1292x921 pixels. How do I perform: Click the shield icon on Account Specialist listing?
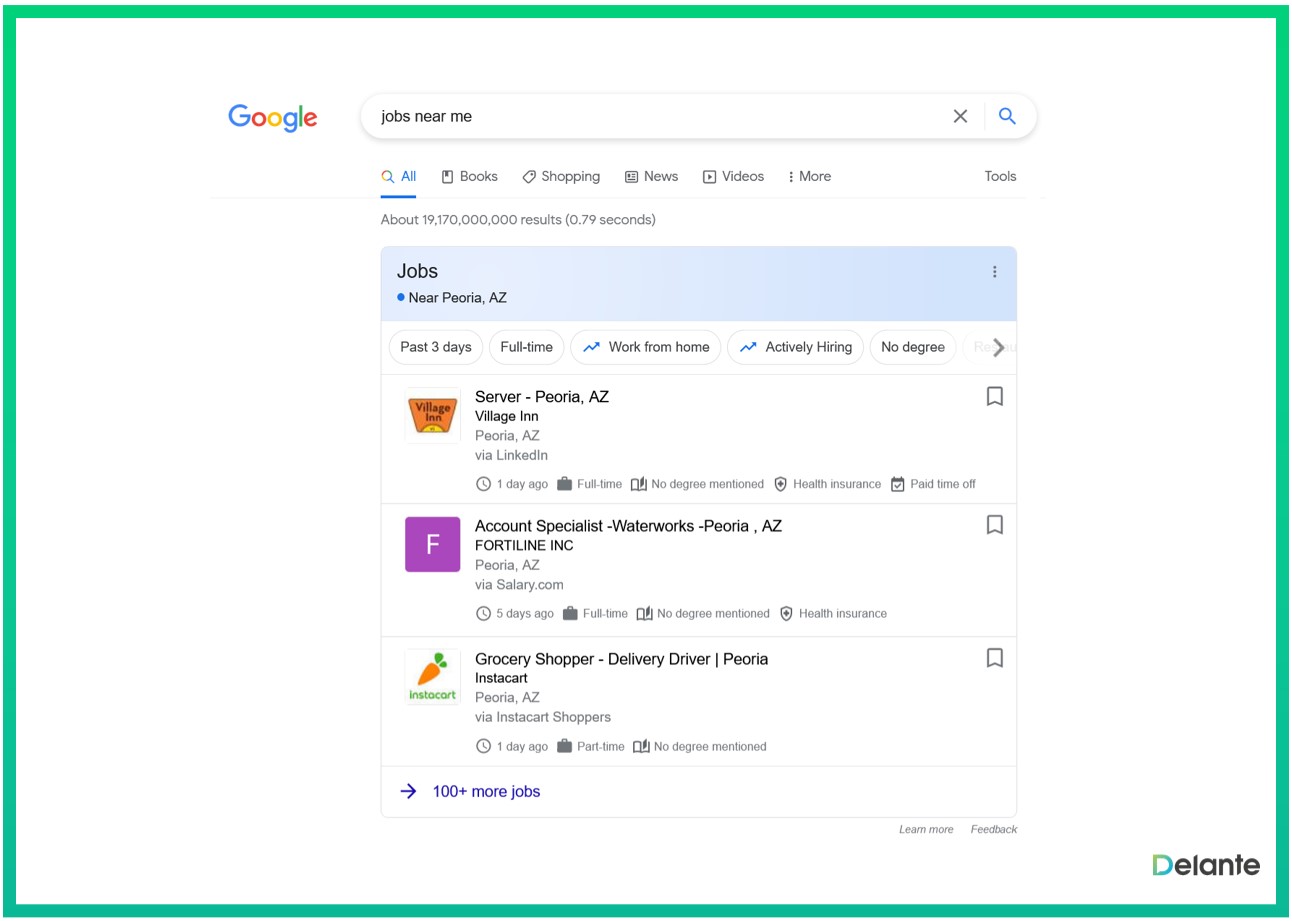(x=786, y=614)
